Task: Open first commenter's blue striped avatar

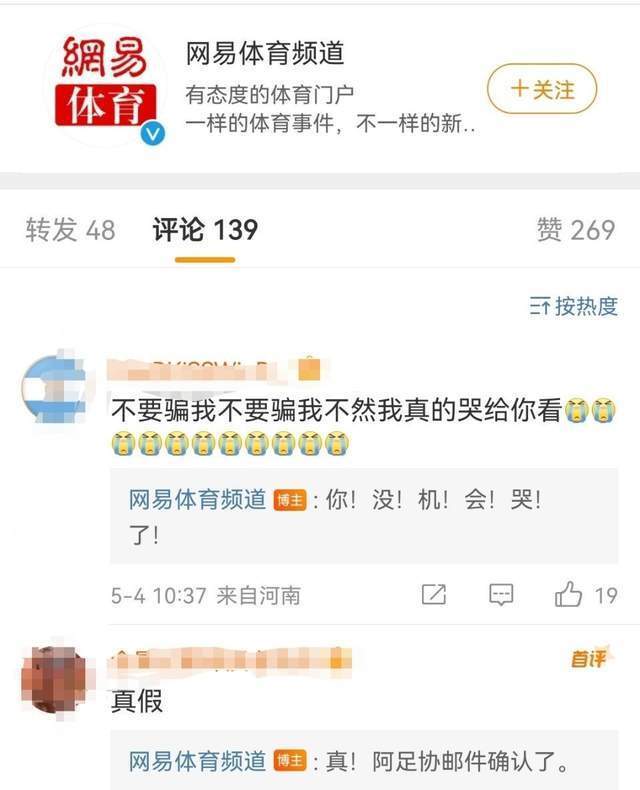Action: 54,388
